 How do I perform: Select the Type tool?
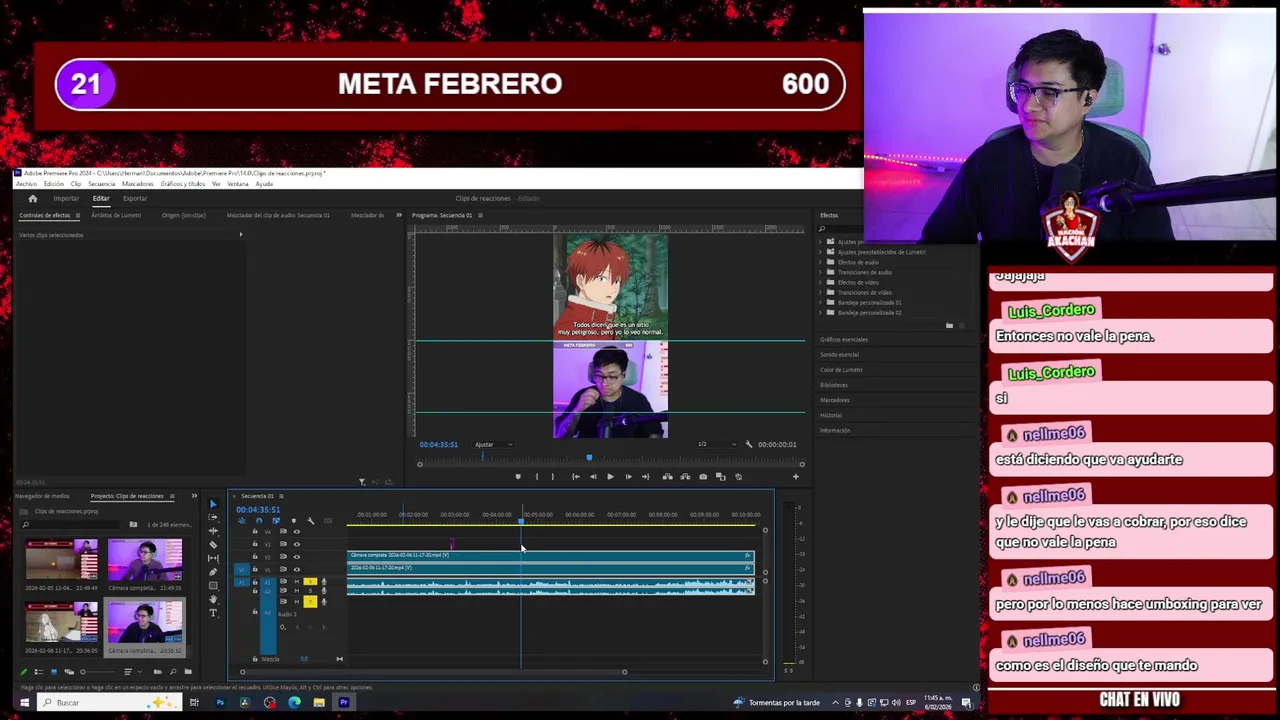213,613
